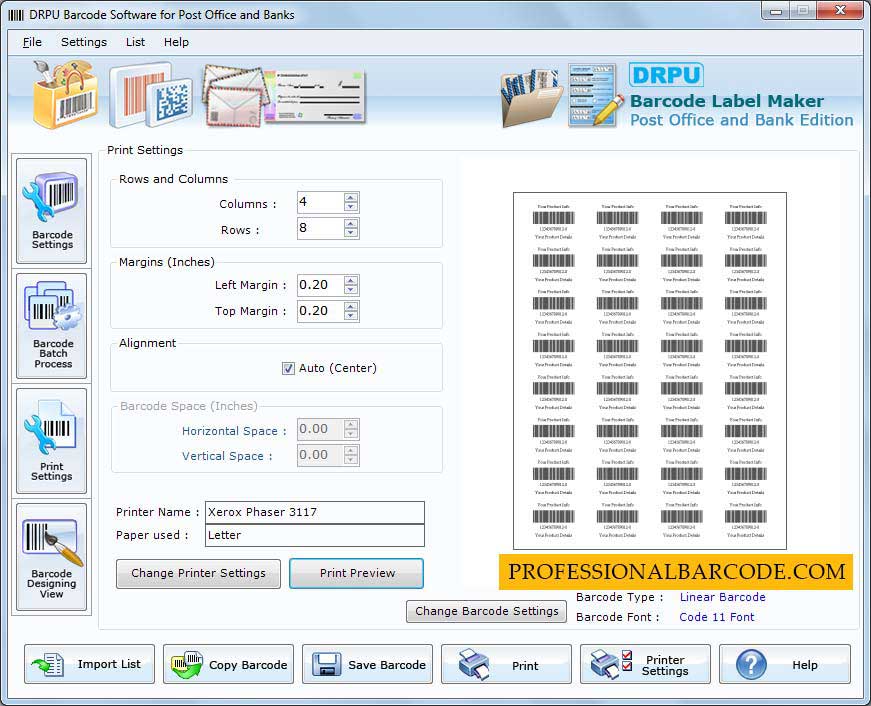The image size is (871, 706).
Task: Click the product bag toolbar icon
Action: tap(64, 95)
